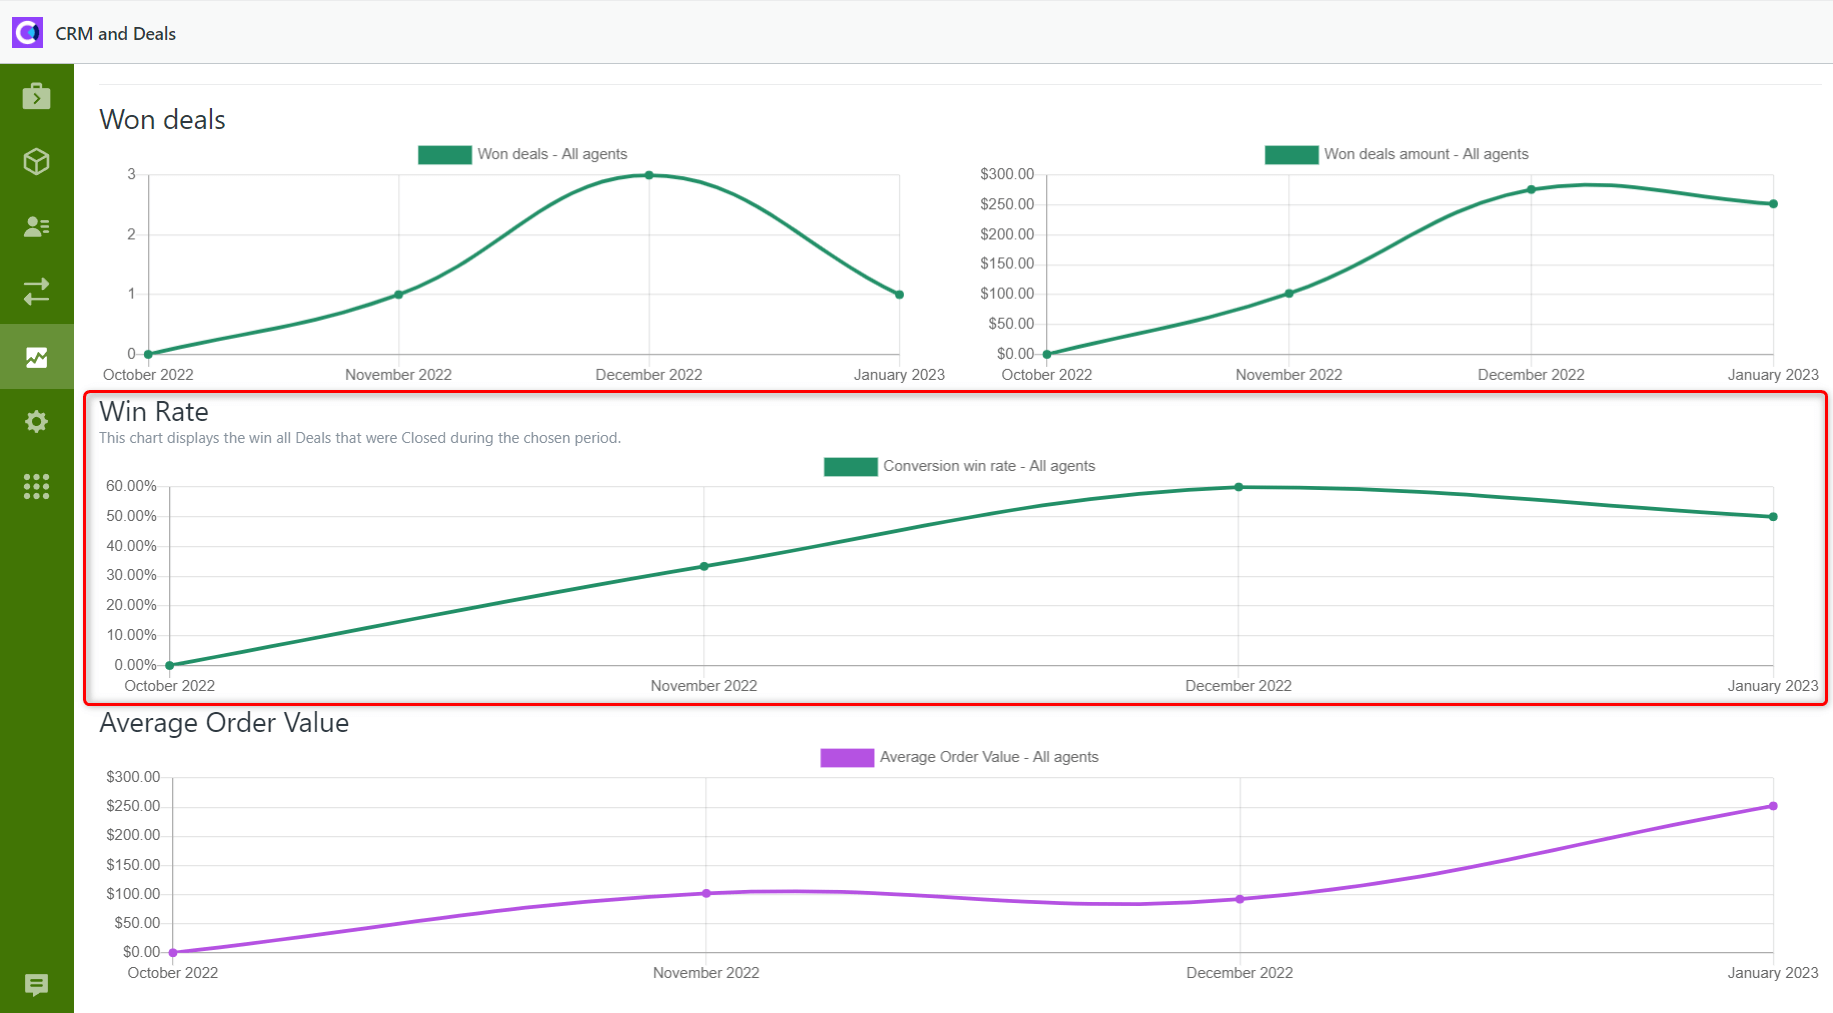
Task: Click December 2022 point on Average Order Value chart
Action: click(x=1240, y=899)
